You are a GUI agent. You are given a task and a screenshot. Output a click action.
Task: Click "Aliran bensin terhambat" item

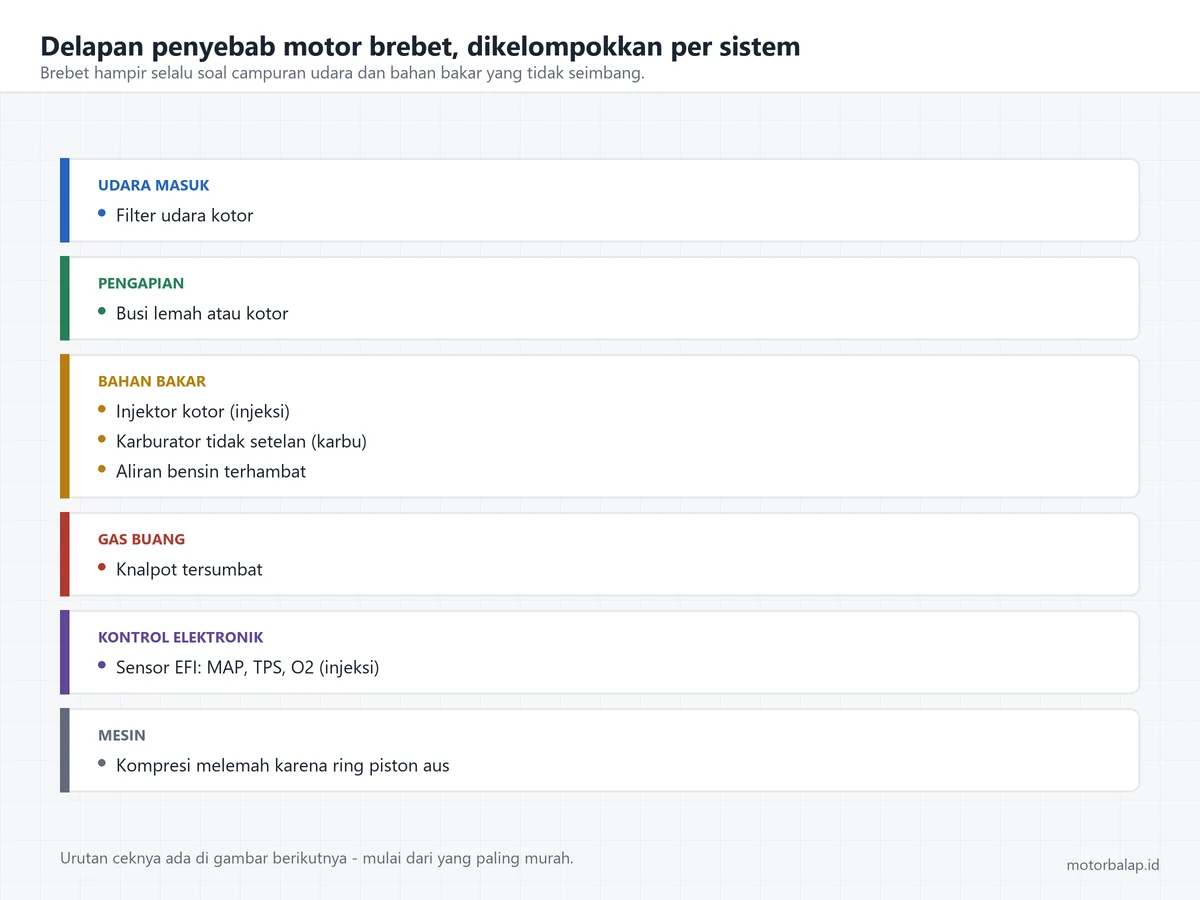click(x=211, y=471)
